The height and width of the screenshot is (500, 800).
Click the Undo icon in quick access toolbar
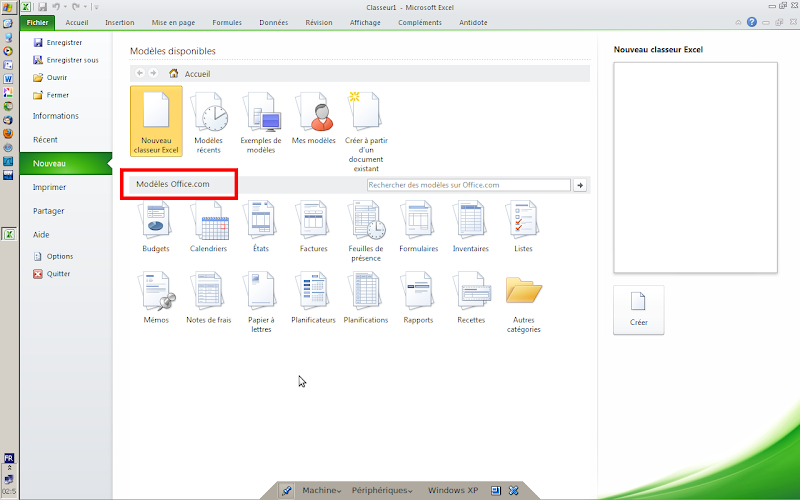point(56,7)
